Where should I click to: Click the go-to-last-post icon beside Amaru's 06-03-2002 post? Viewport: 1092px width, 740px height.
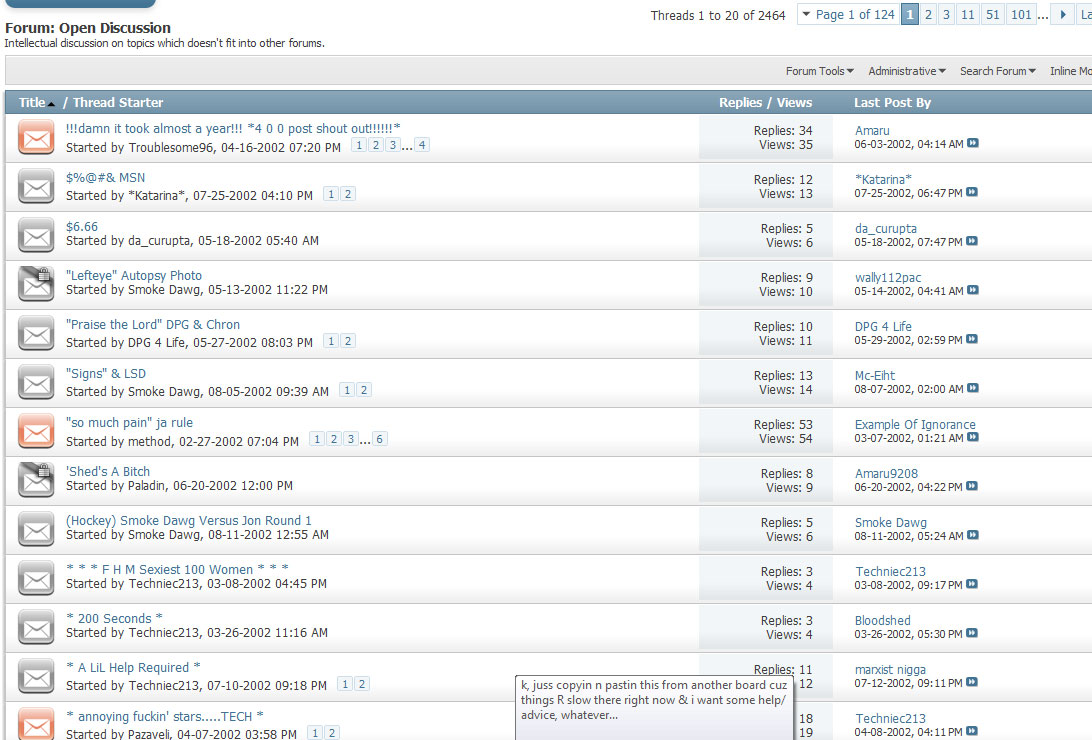[x=973, y=144]
